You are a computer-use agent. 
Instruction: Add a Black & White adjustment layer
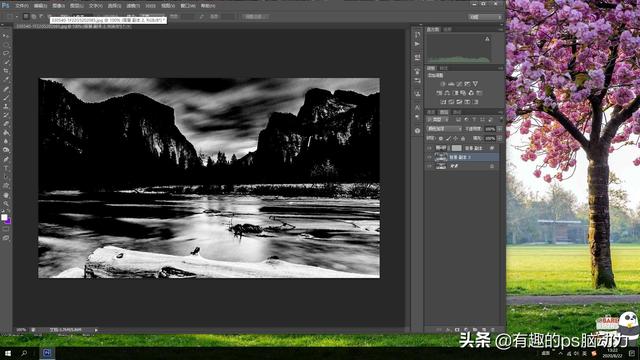click(455, 93)
